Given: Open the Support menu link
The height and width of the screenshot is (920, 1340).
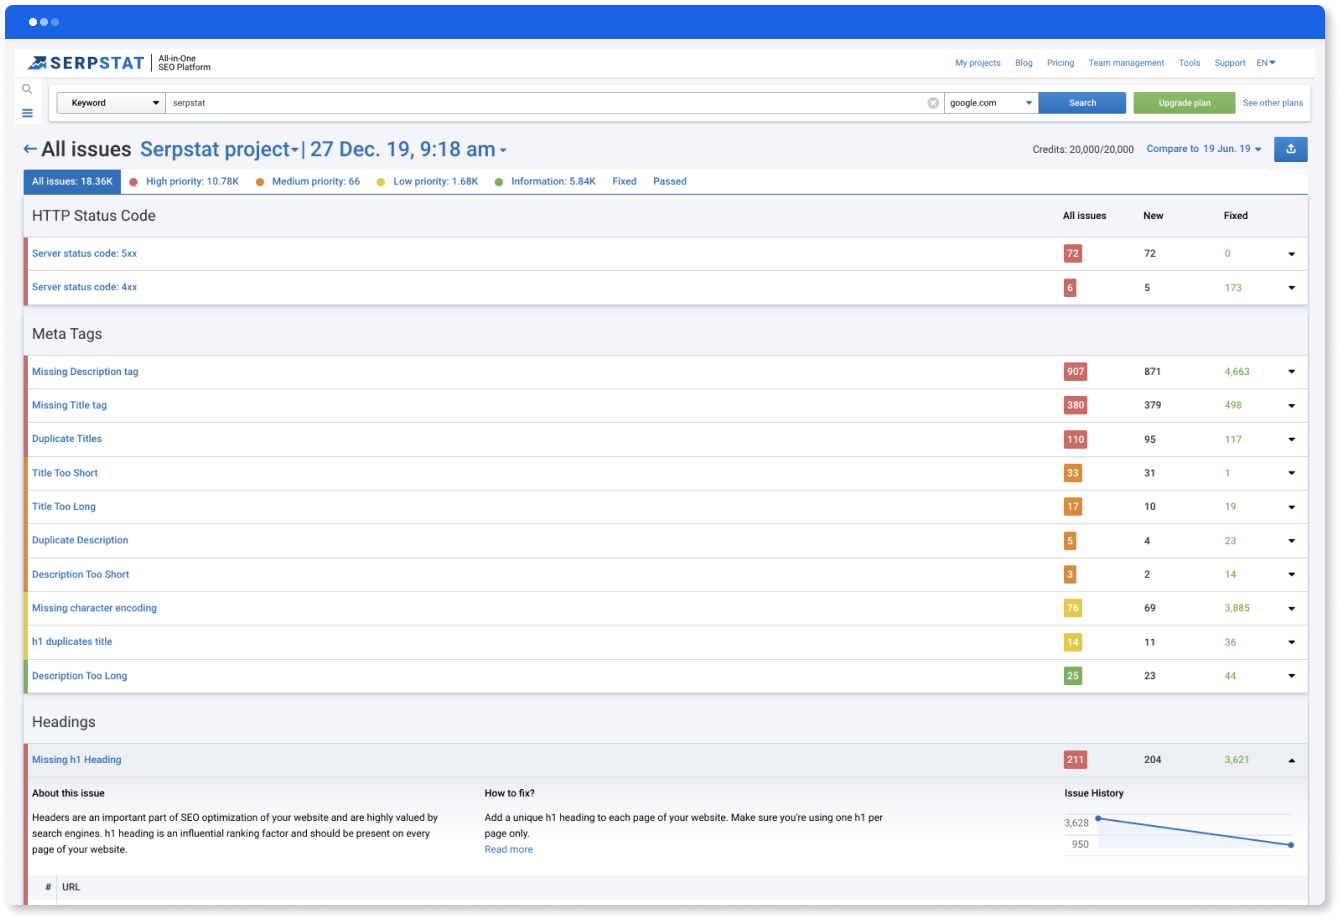Looking at the screenshot, I should [1230, 63].
